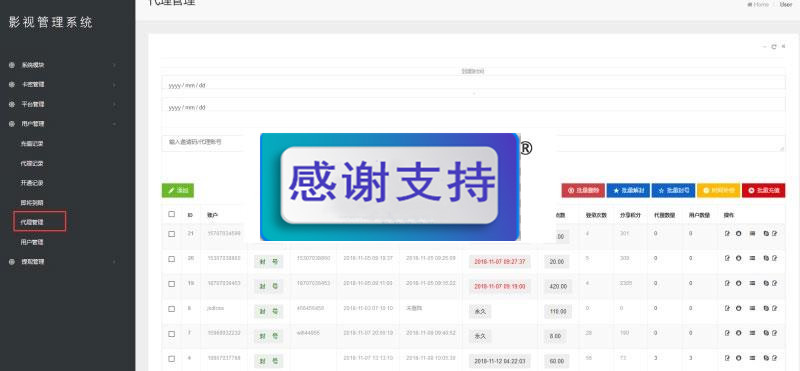800x371 pixels.
Task: Click the copy icon in the ID 21 row
Action: (x=766, y=233)
